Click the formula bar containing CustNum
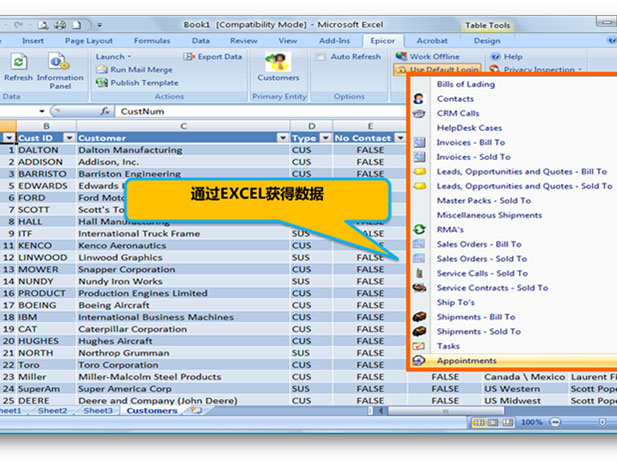This screenshot has height=464, width=617. point(260,111)
